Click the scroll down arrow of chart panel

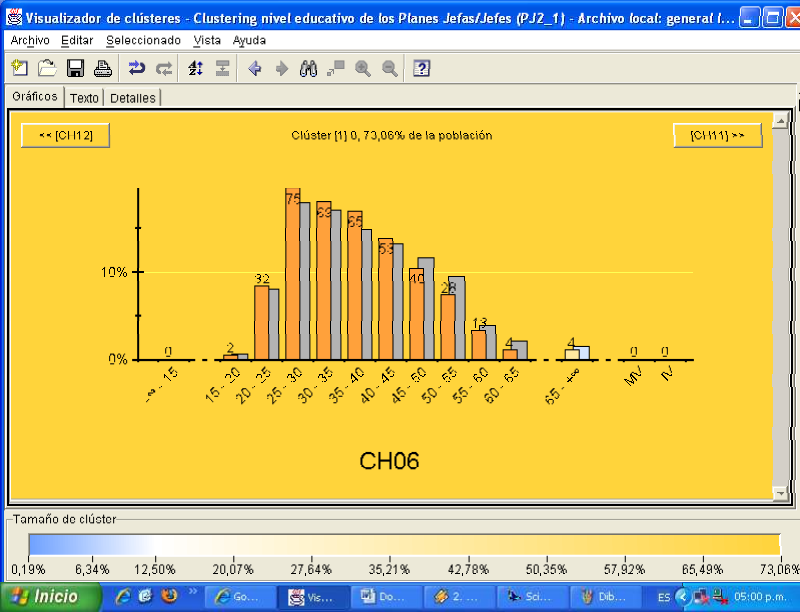pyautogui.click(x=779, y=493)
